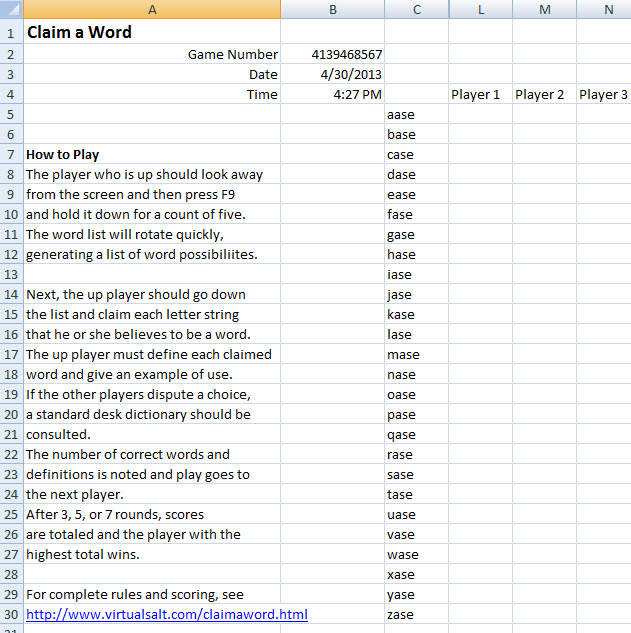This screenshot has width=631, height=633.
Task: Select the word 'wase' cell
Action: pyautogui.click(x=417, y=554)
